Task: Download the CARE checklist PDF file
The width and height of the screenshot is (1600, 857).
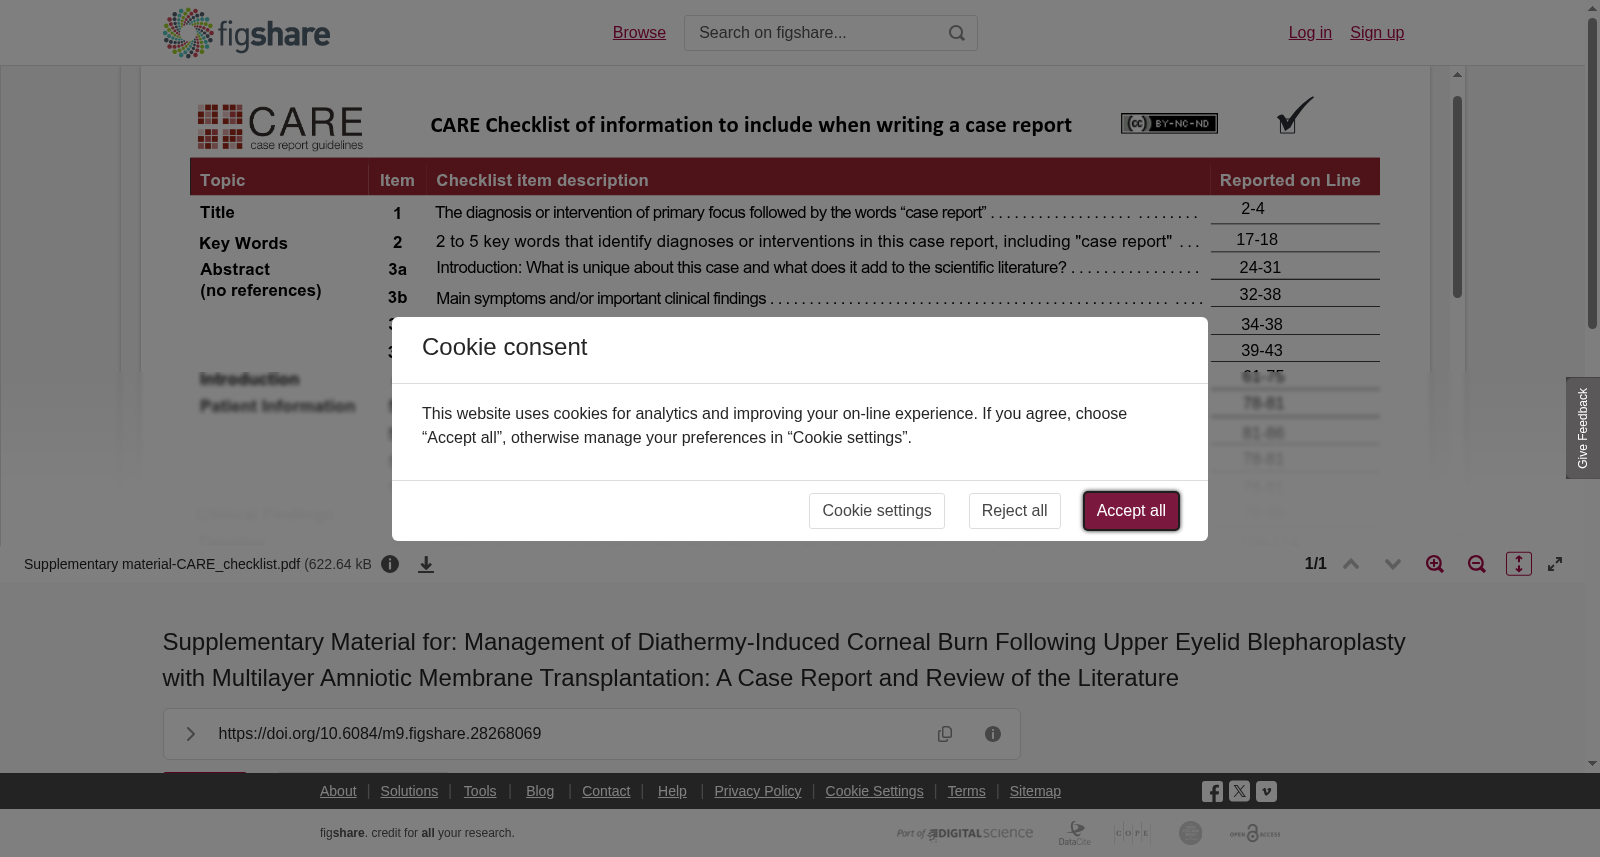Action: [426, 564]
